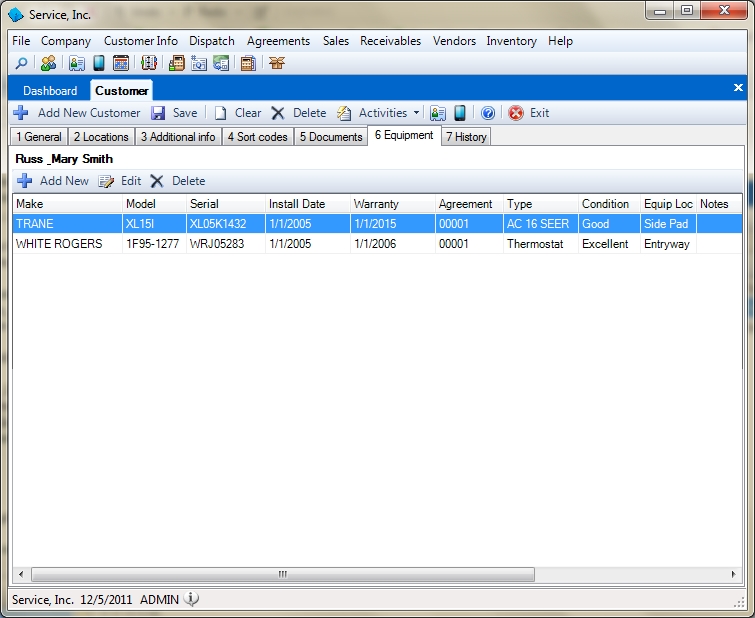Open the 7 History tab
This screenshot has height=618, width=755.
(466, 137)
